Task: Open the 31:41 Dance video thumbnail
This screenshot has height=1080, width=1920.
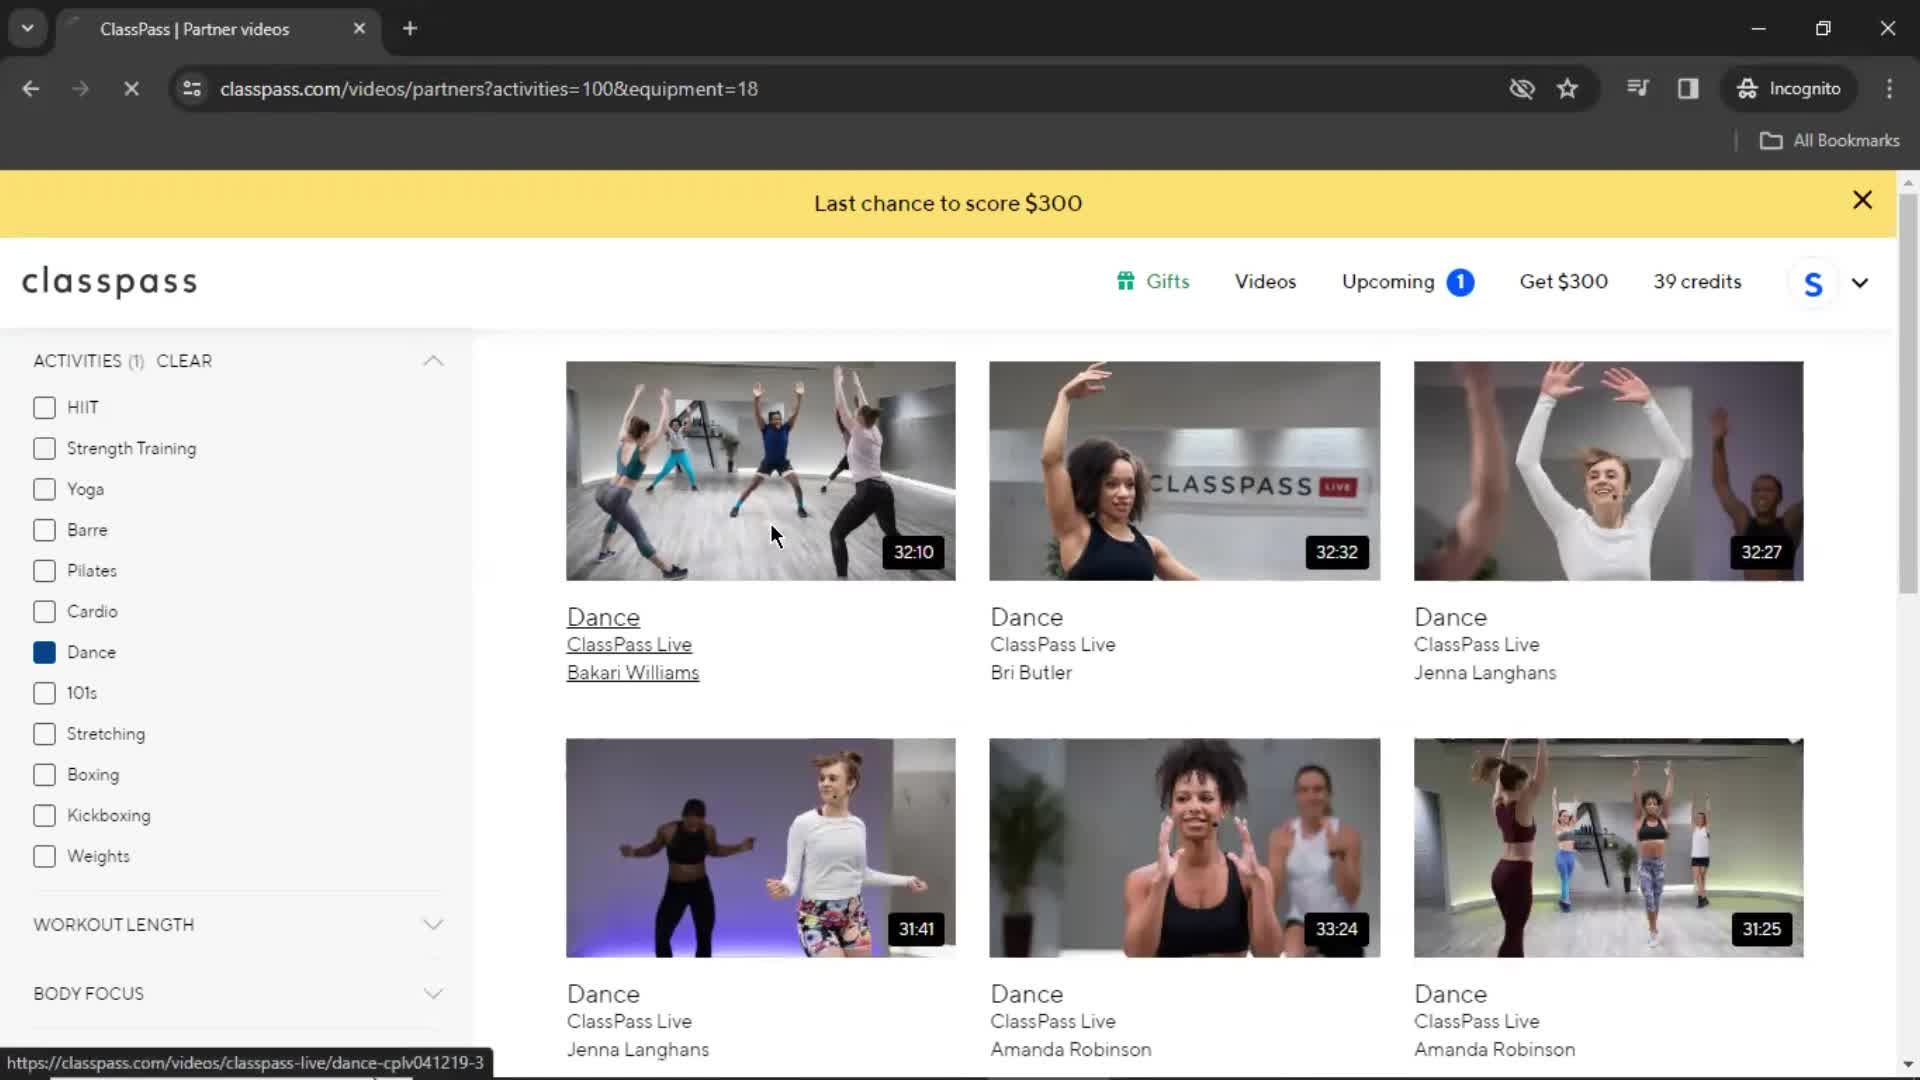Action: pyautogui.click(x=760, y=848)
